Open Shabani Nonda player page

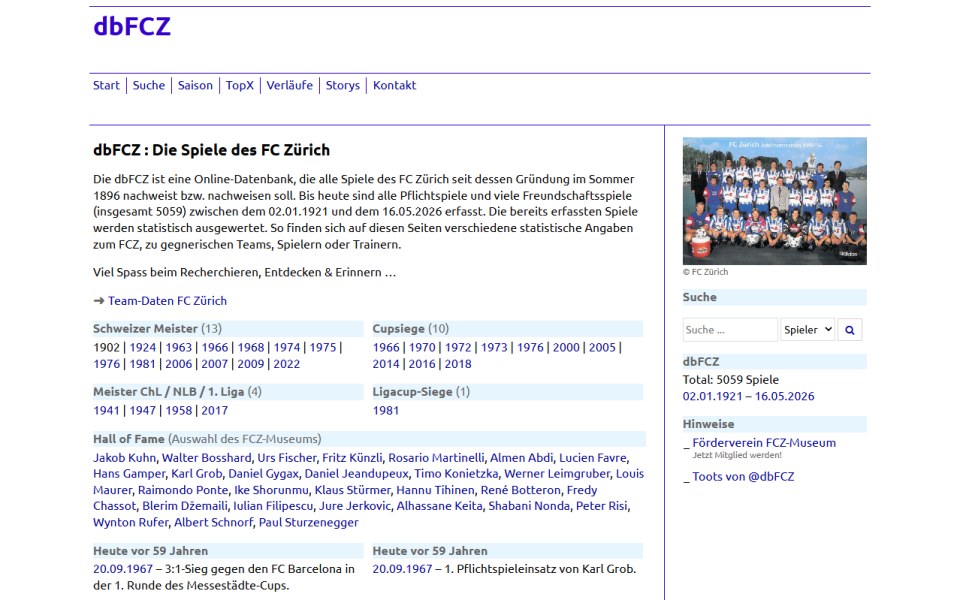(529, 506)
